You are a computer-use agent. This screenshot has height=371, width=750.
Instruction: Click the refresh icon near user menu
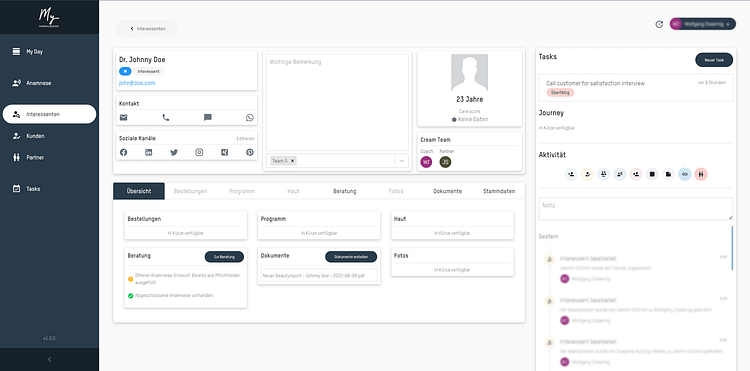pyautogui.click(x=659, y=24)
